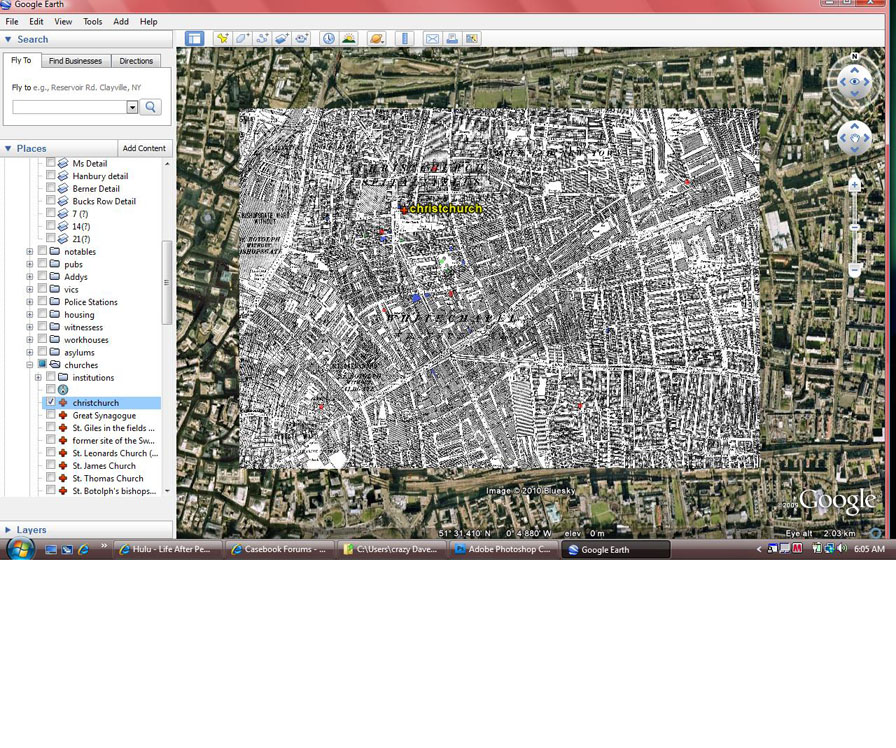The image size is (896, 748).
Task: Open the historical imagery clock icon
Action: coord(329,39)
